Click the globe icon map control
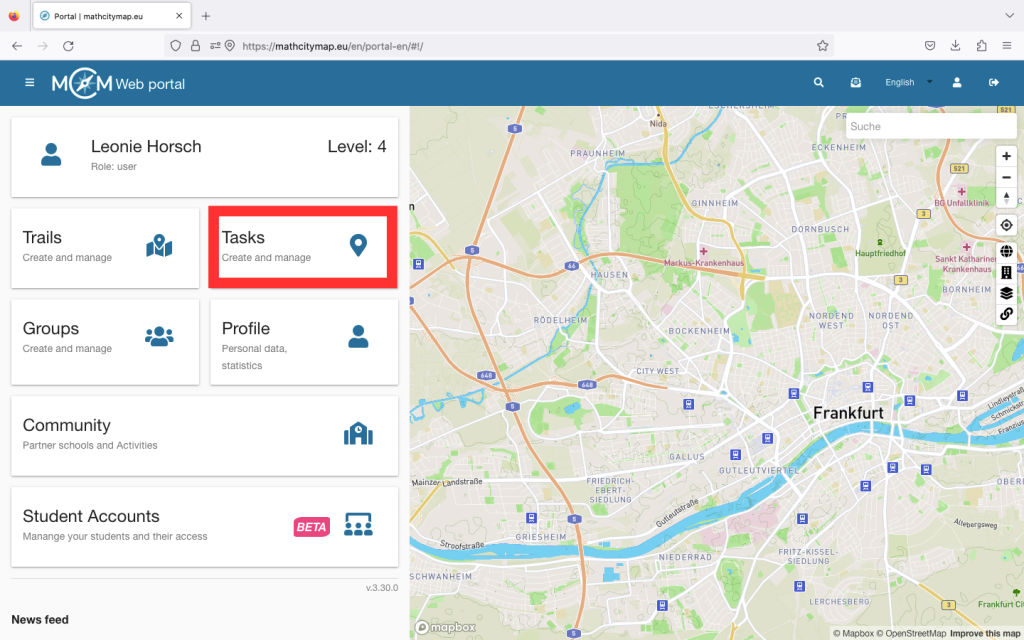 click(x=1006, y=252)
